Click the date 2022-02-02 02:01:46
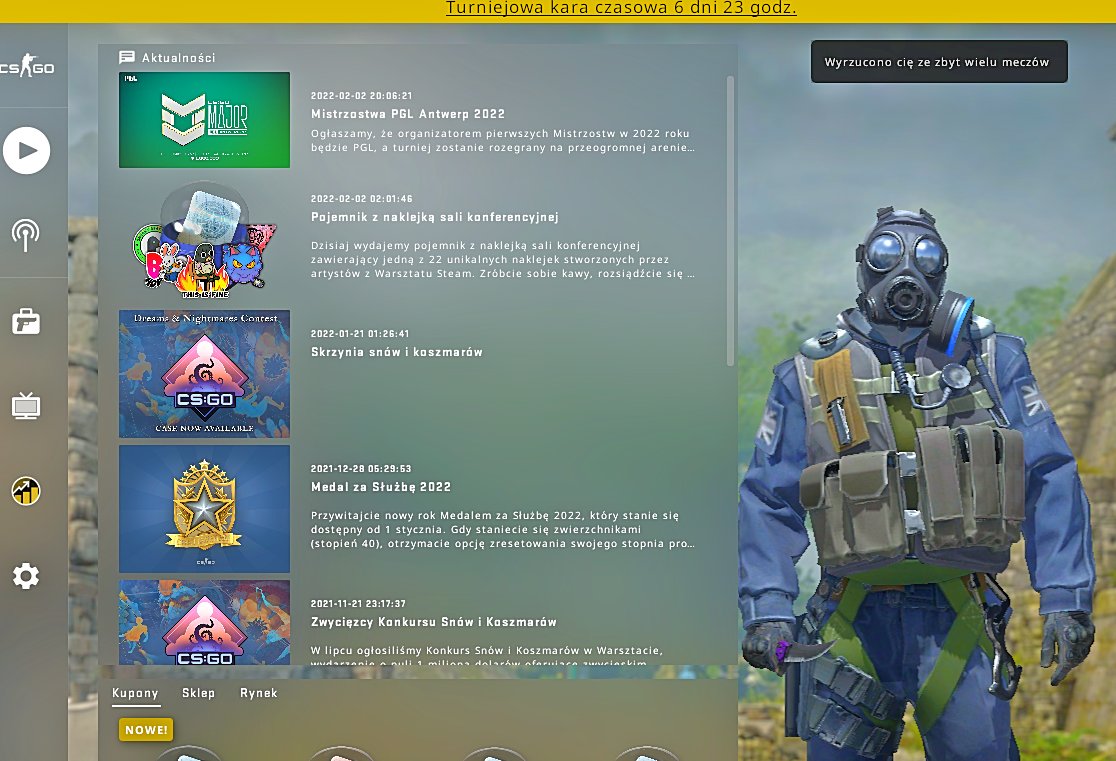This screenshot has height=761, width=1116. [362, 199]
